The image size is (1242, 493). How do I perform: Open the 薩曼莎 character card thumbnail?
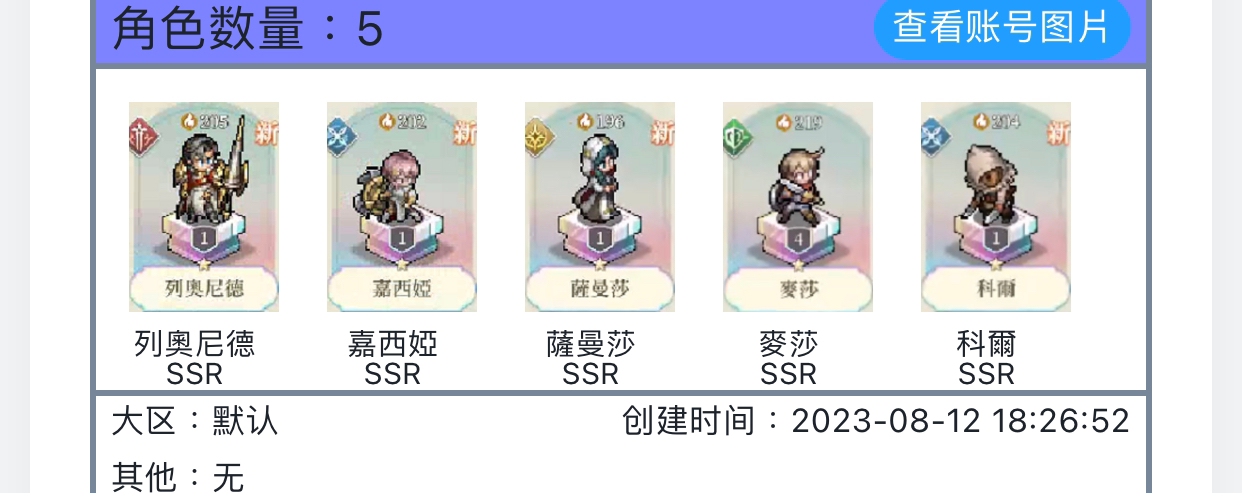pos(600,207)
